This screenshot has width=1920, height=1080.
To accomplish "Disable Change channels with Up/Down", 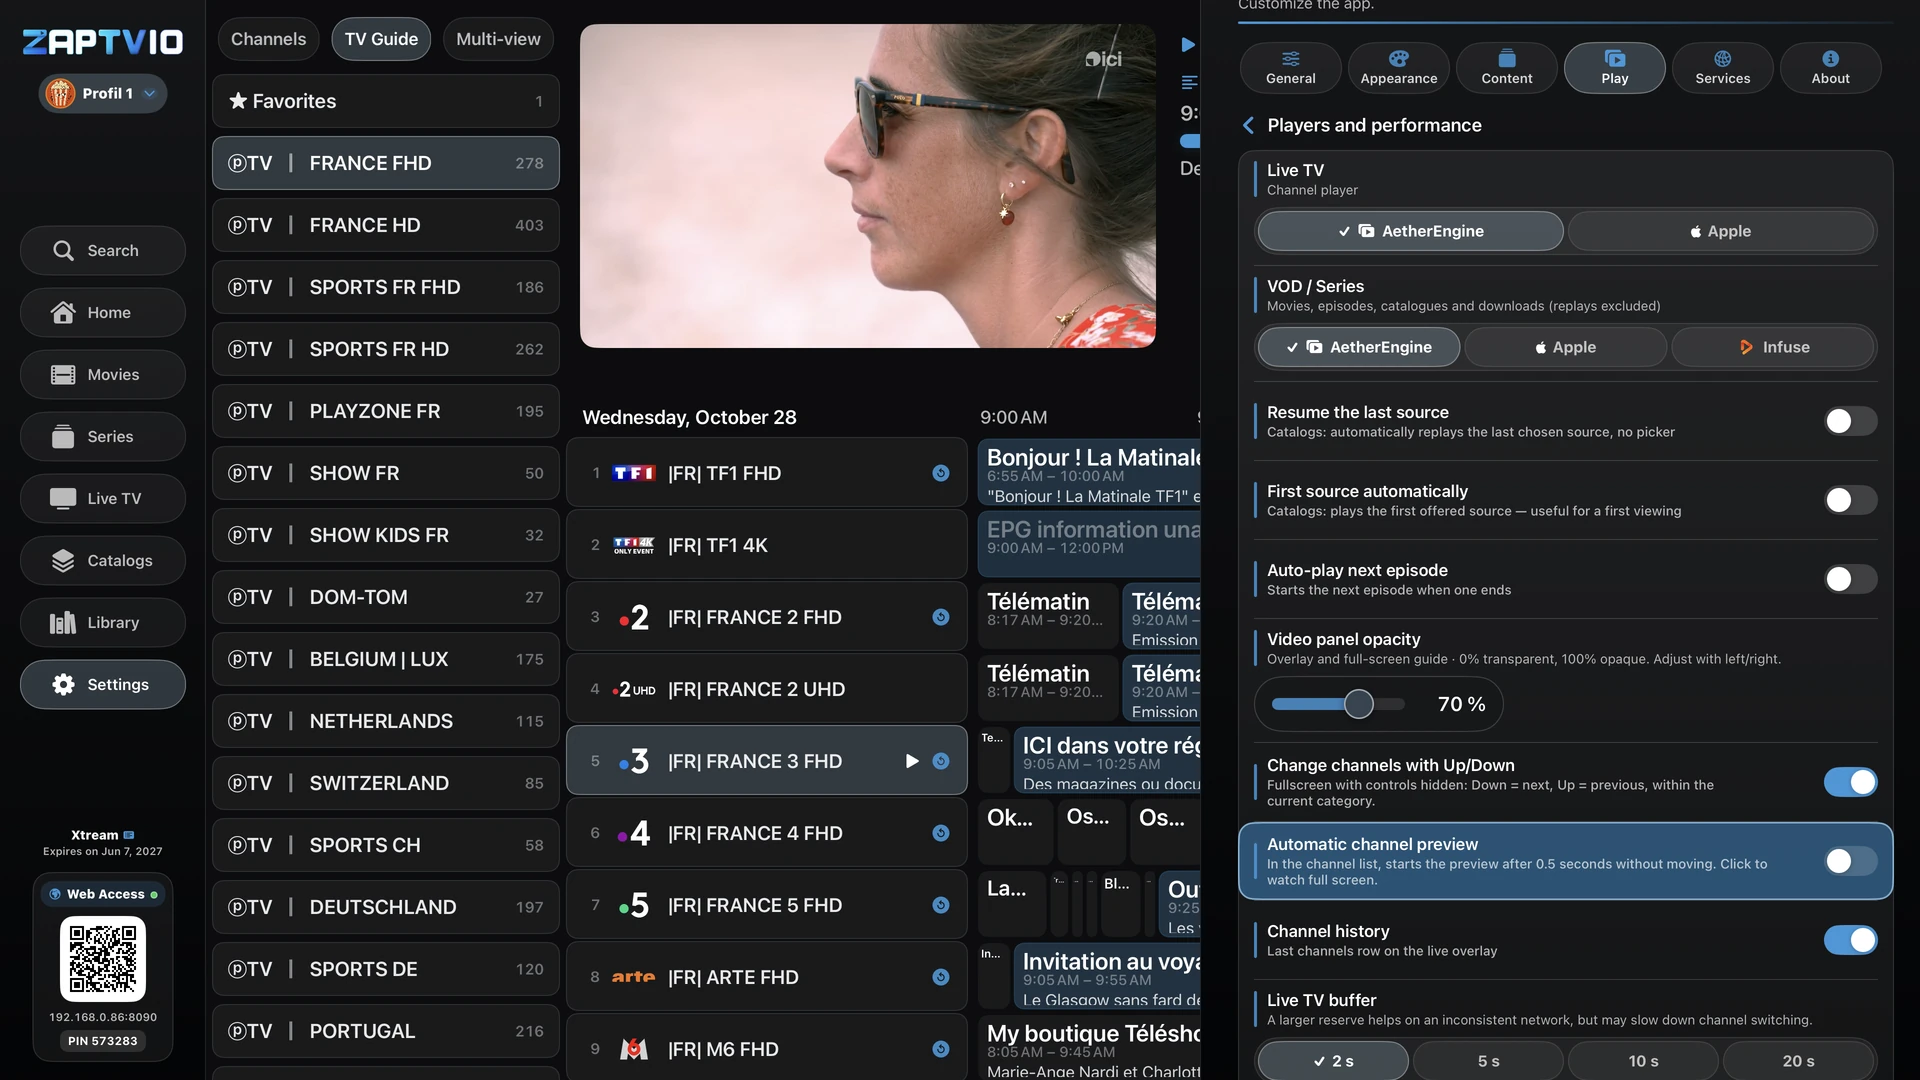I will 1850,782.
